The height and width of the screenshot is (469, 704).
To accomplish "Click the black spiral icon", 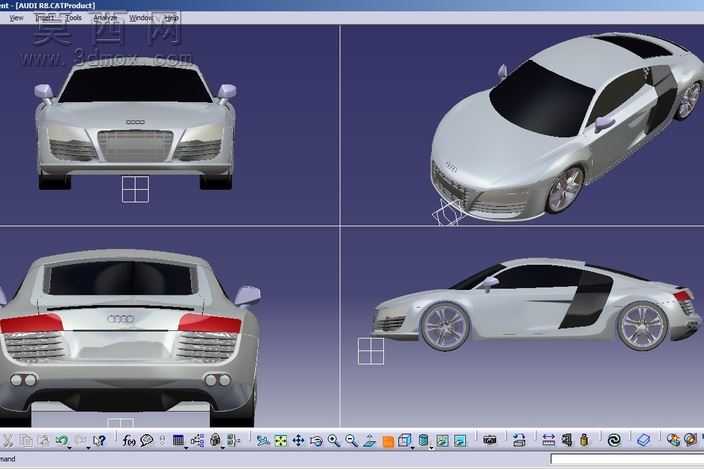I will click(614, 441).
